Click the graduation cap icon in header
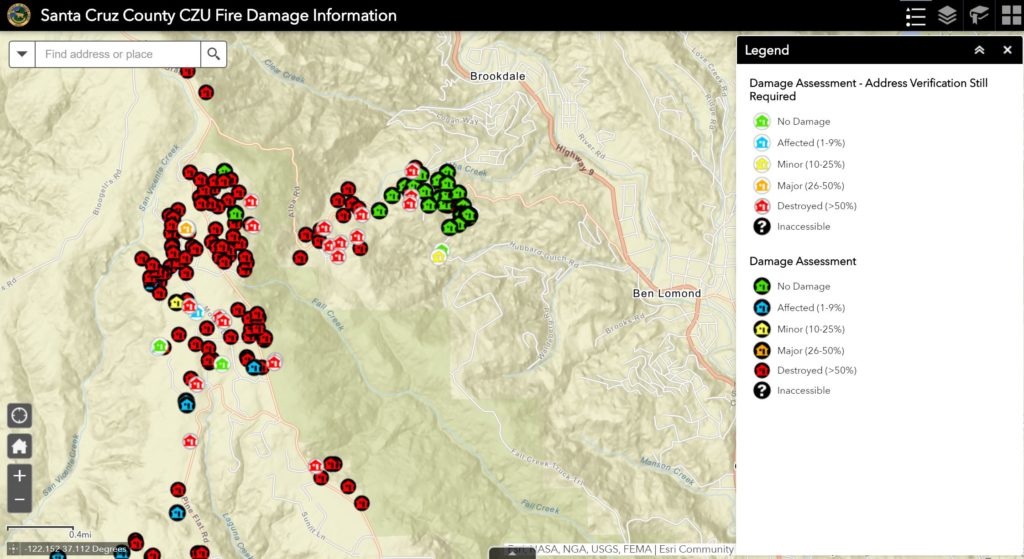The width and height of the screenshot is (1024, 559). (978, 15)
